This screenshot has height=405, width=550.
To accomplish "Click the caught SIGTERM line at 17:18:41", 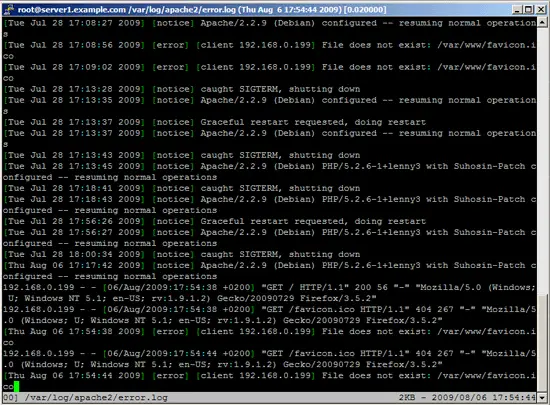I will pyautogui.click(x=182, y=188).
